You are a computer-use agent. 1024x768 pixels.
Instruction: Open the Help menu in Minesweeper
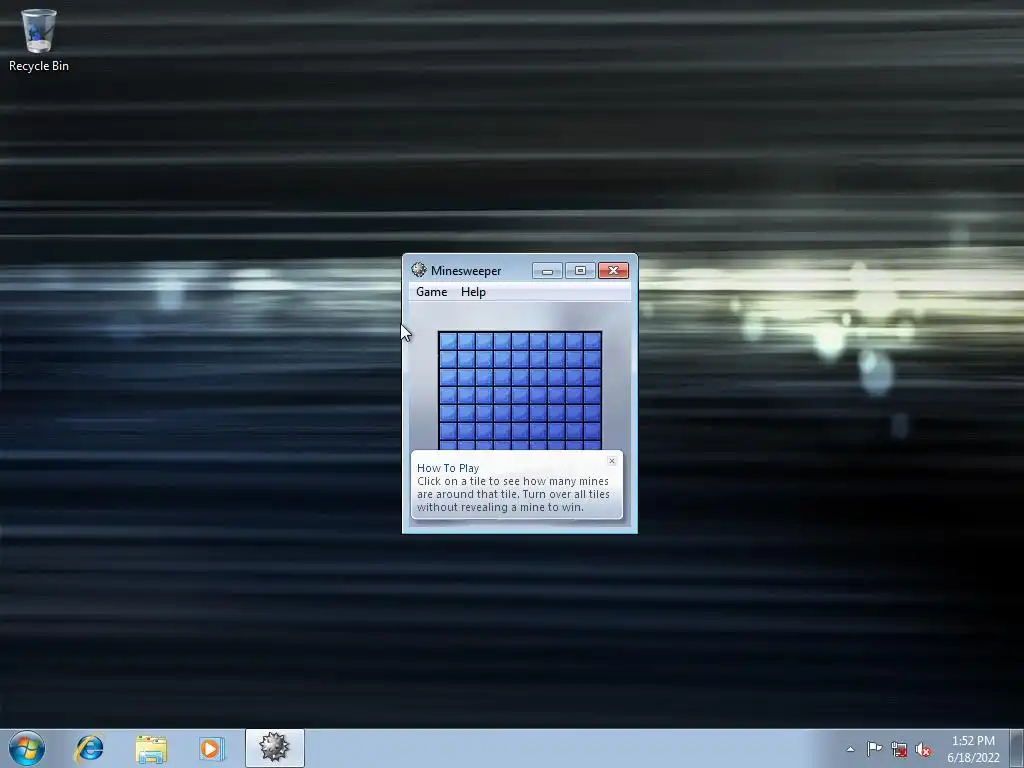[x=473, y=292]
